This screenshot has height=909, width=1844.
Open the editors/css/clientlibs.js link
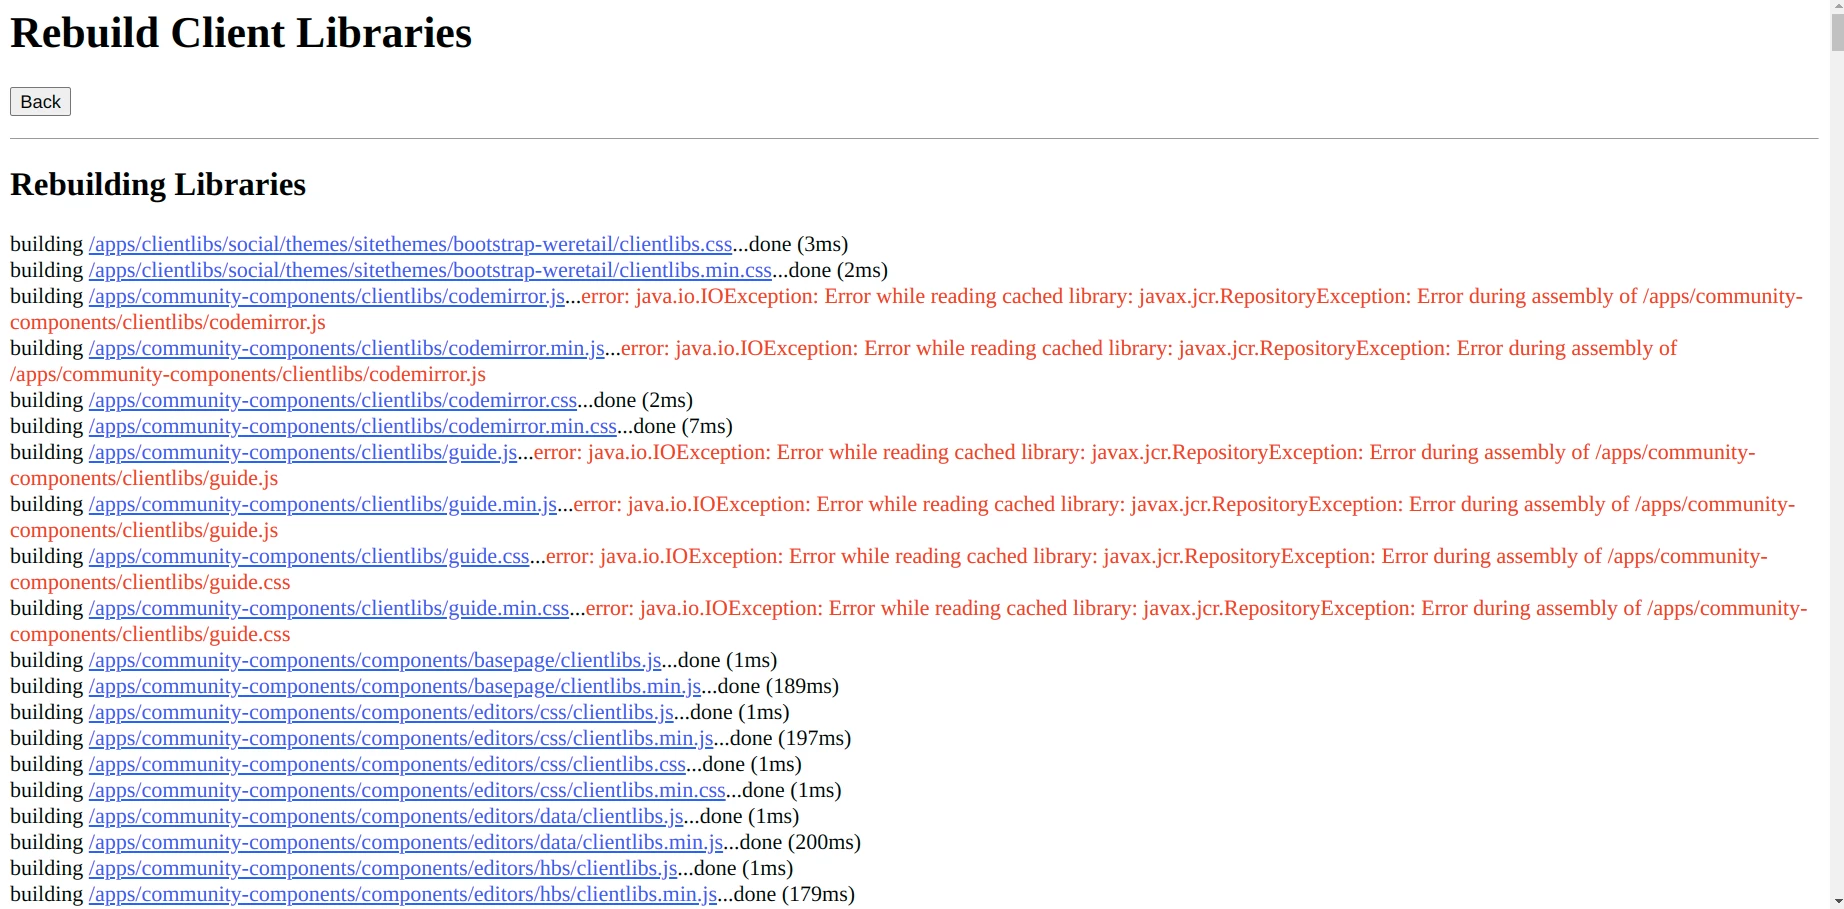point(381,712)
